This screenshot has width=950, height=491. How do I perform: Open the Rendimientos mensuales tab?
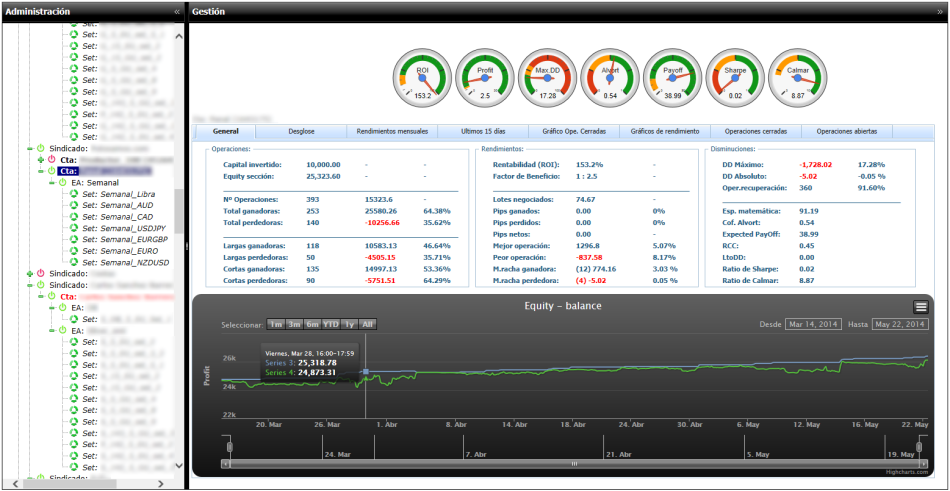[393, 131]
